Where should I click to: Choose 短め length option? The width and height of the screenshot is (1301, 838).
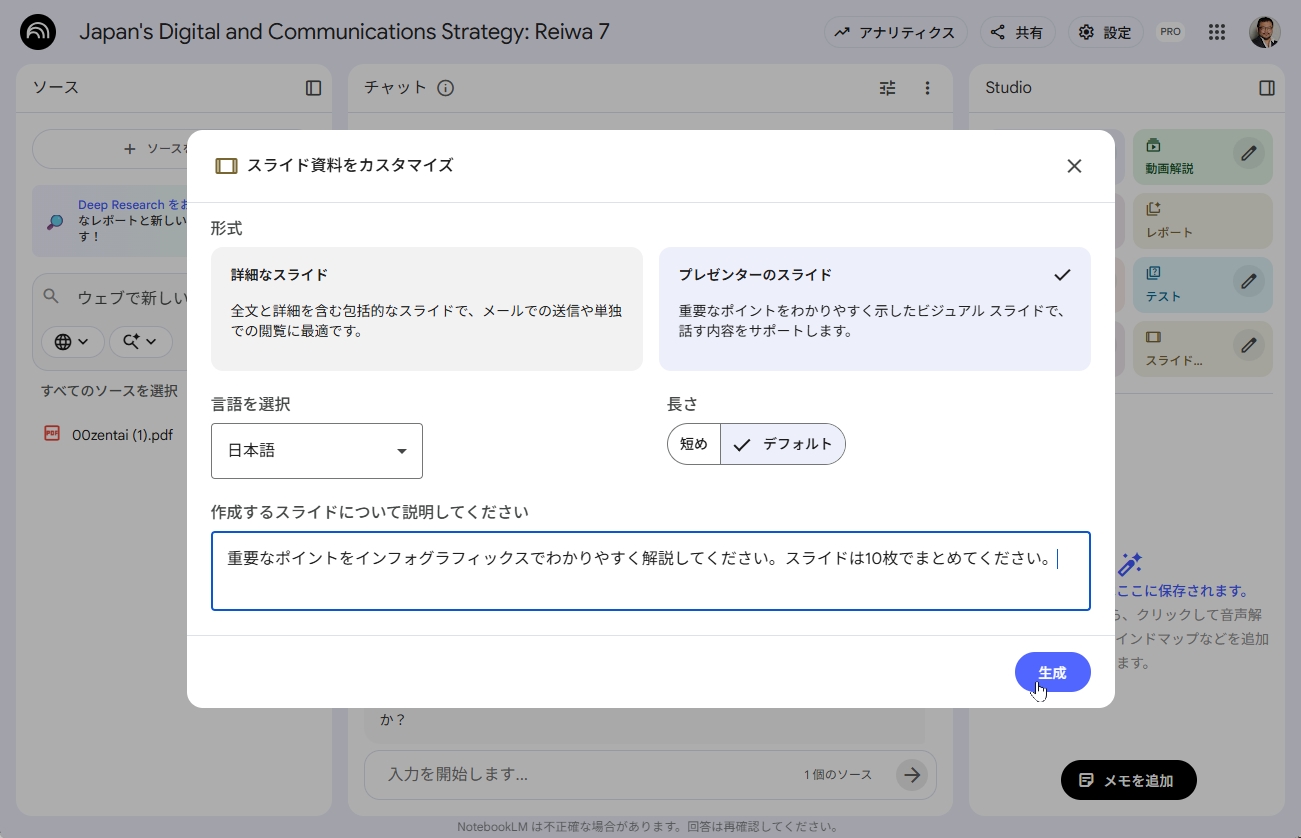[x=694, y=444]
